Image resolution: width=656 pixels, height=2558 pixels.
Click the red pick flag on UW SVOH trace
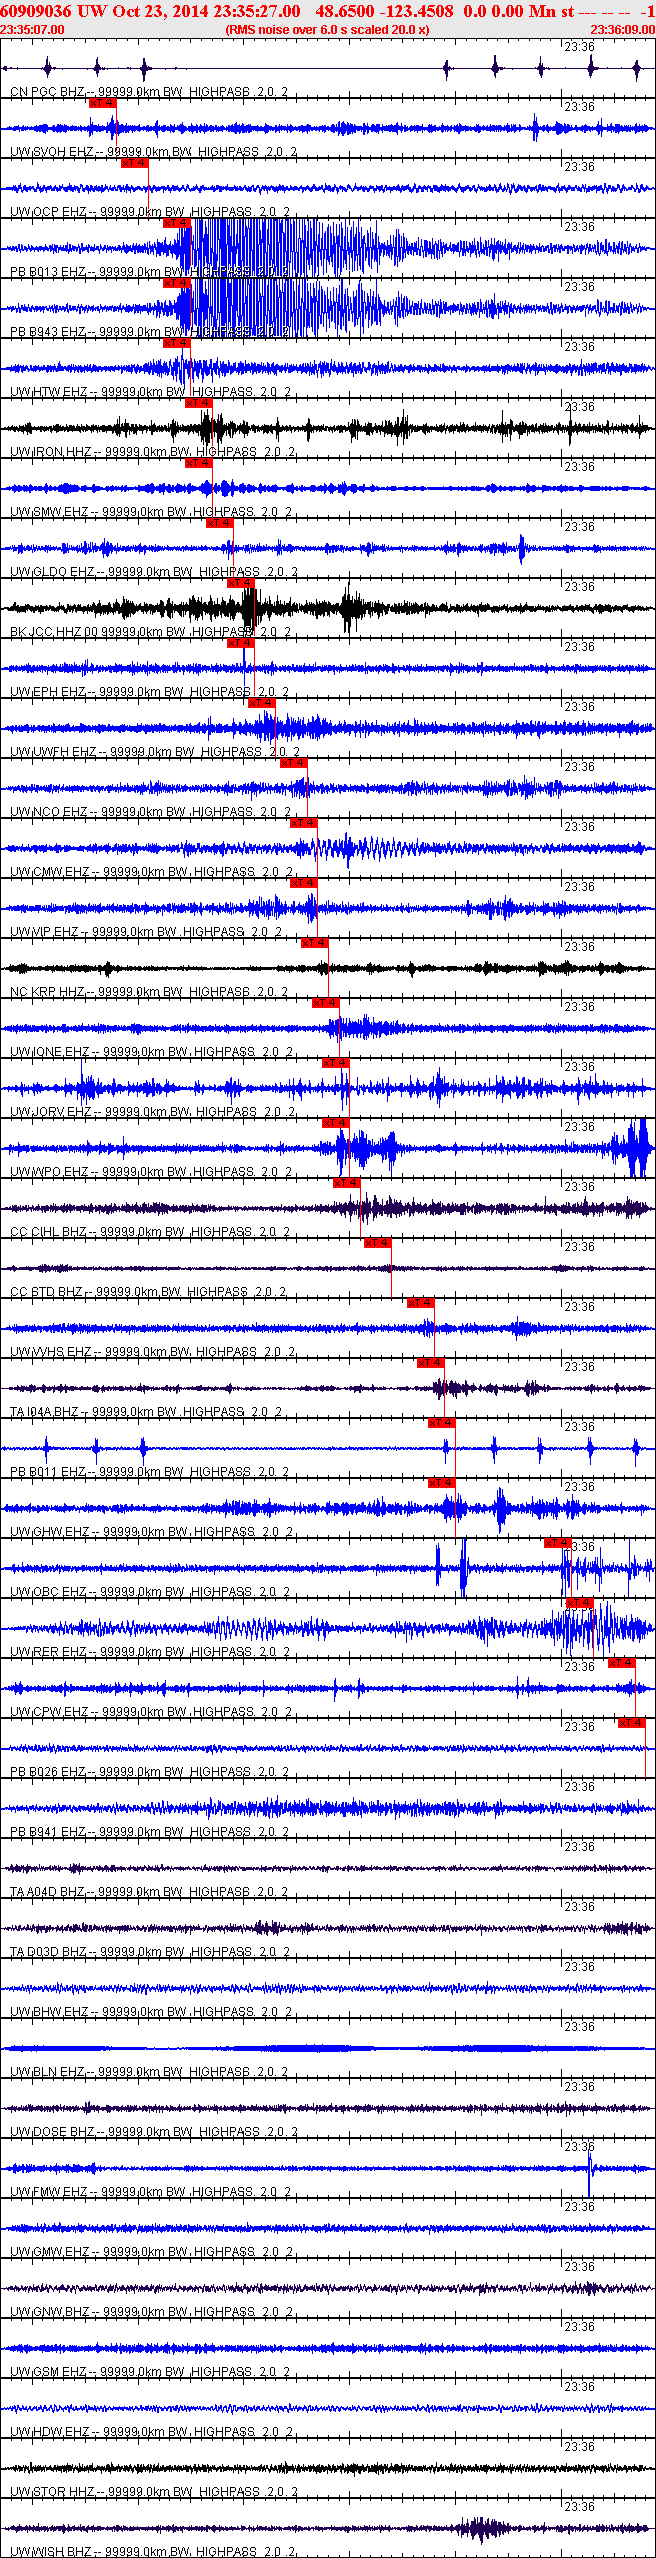click(x=102, y=103)
